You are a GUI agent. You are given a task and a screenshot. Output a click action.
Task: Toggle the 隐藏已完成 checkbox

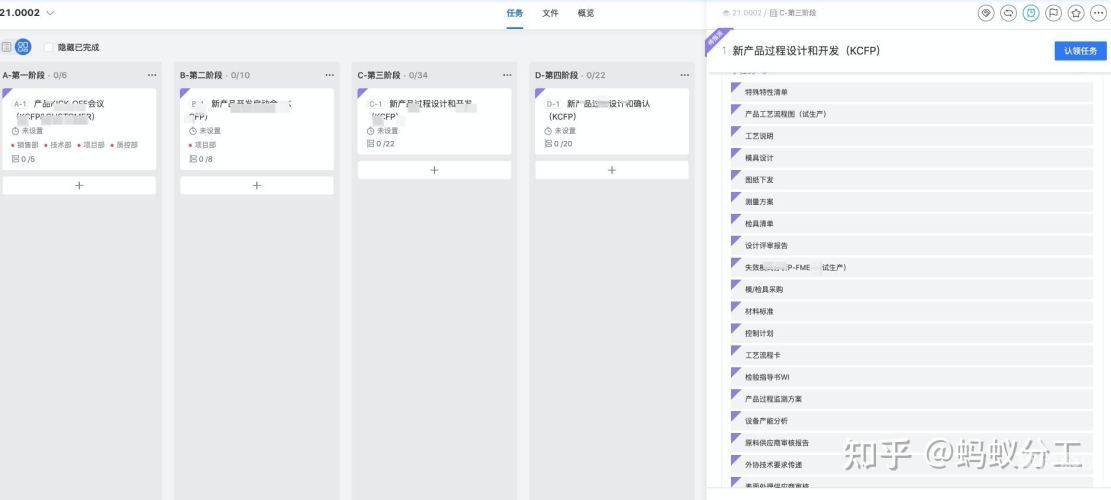[x=49, y=47]
